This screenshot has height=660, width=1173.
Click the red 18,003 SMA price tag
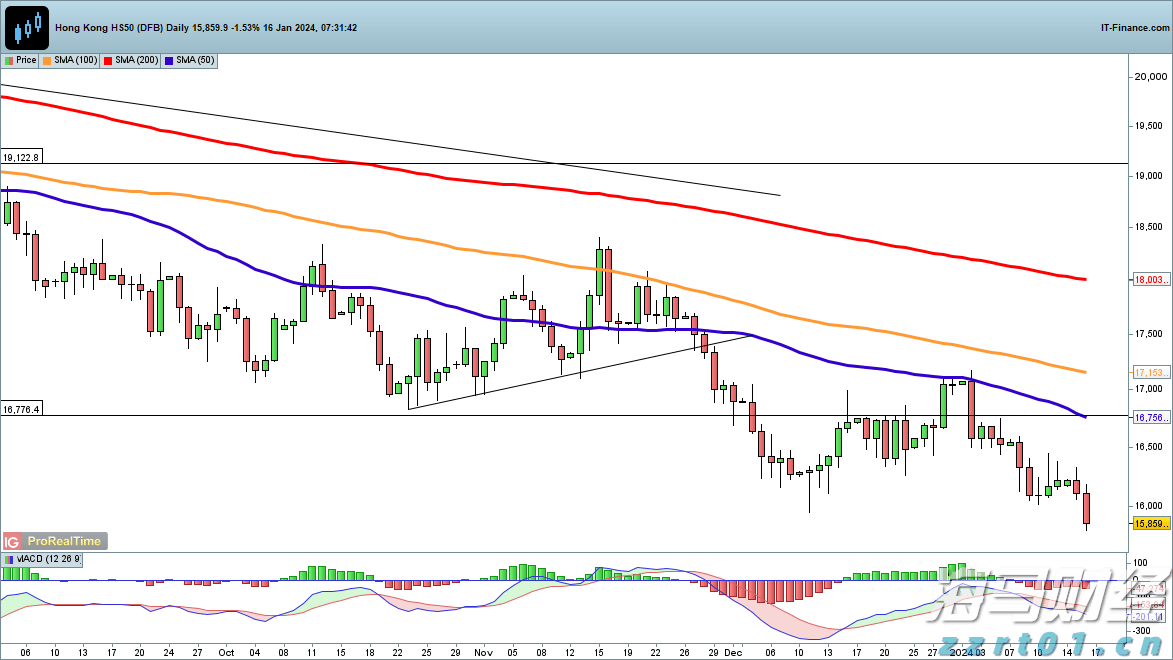click(1148, 281)
